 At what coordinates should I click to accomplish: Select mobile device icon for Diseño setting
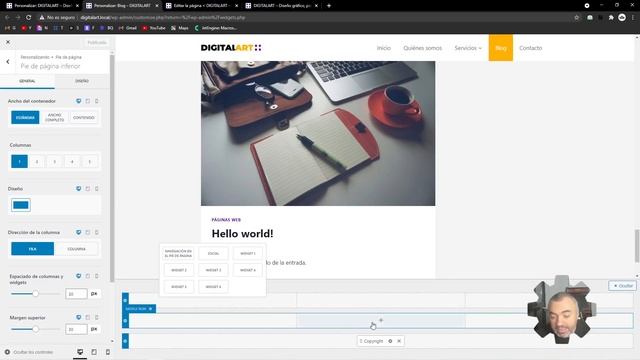pos(97,189)
